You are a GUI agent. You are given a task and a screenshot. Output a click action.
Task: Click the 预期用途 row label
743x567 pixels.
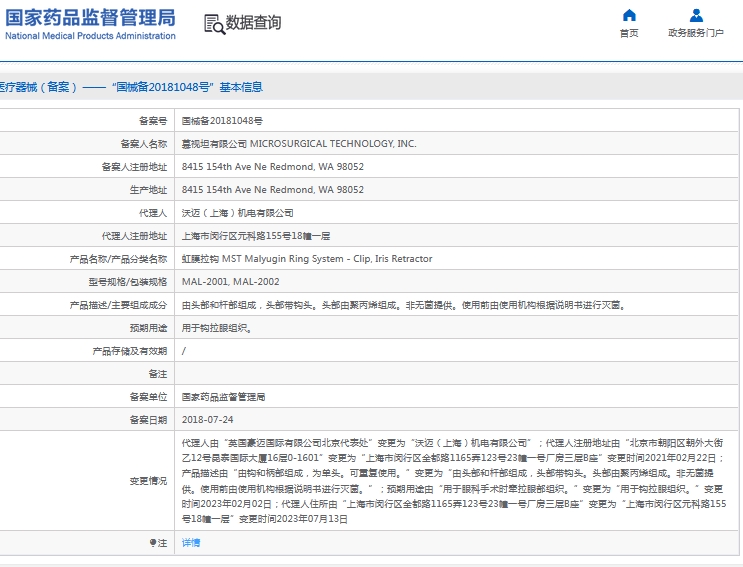tap(148, 328)
